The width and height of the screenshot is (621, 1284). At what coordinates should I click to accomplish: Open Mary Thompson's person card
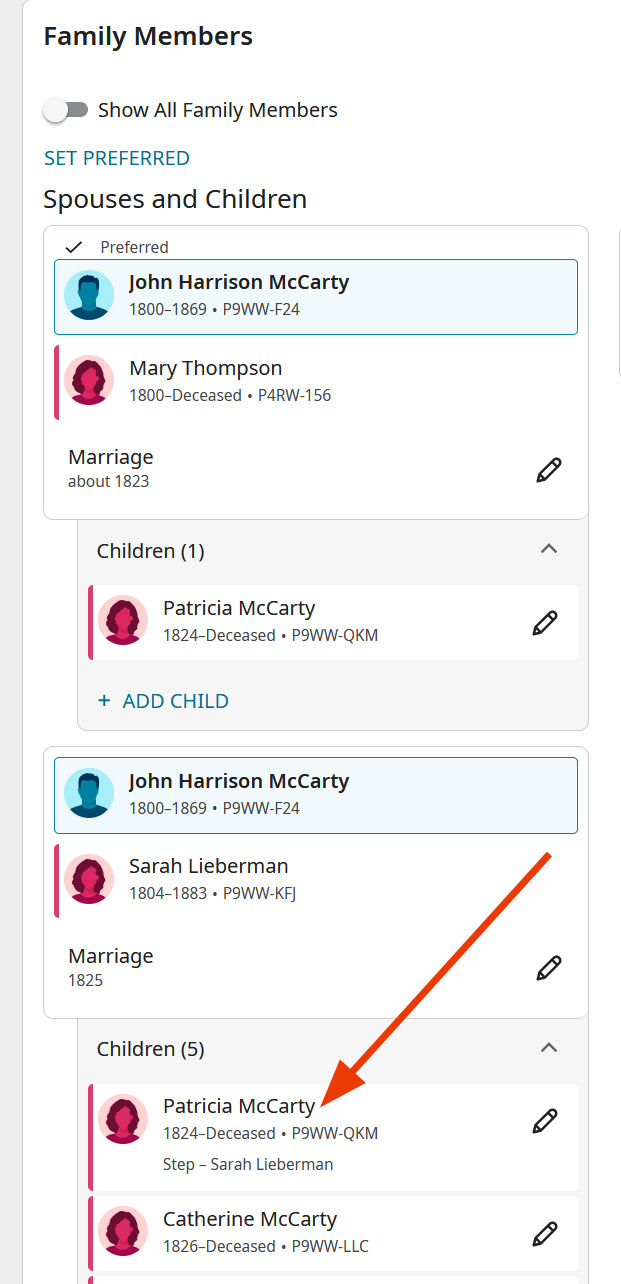pyautogui.click(x=205, y=368)
